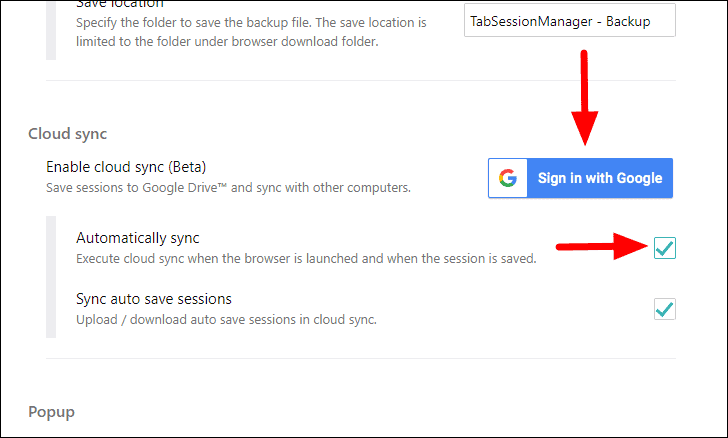The height and width of the screenshot is (438, 728).
Task: Click the Automatically sync option label
Action: (x=138, y=238)
